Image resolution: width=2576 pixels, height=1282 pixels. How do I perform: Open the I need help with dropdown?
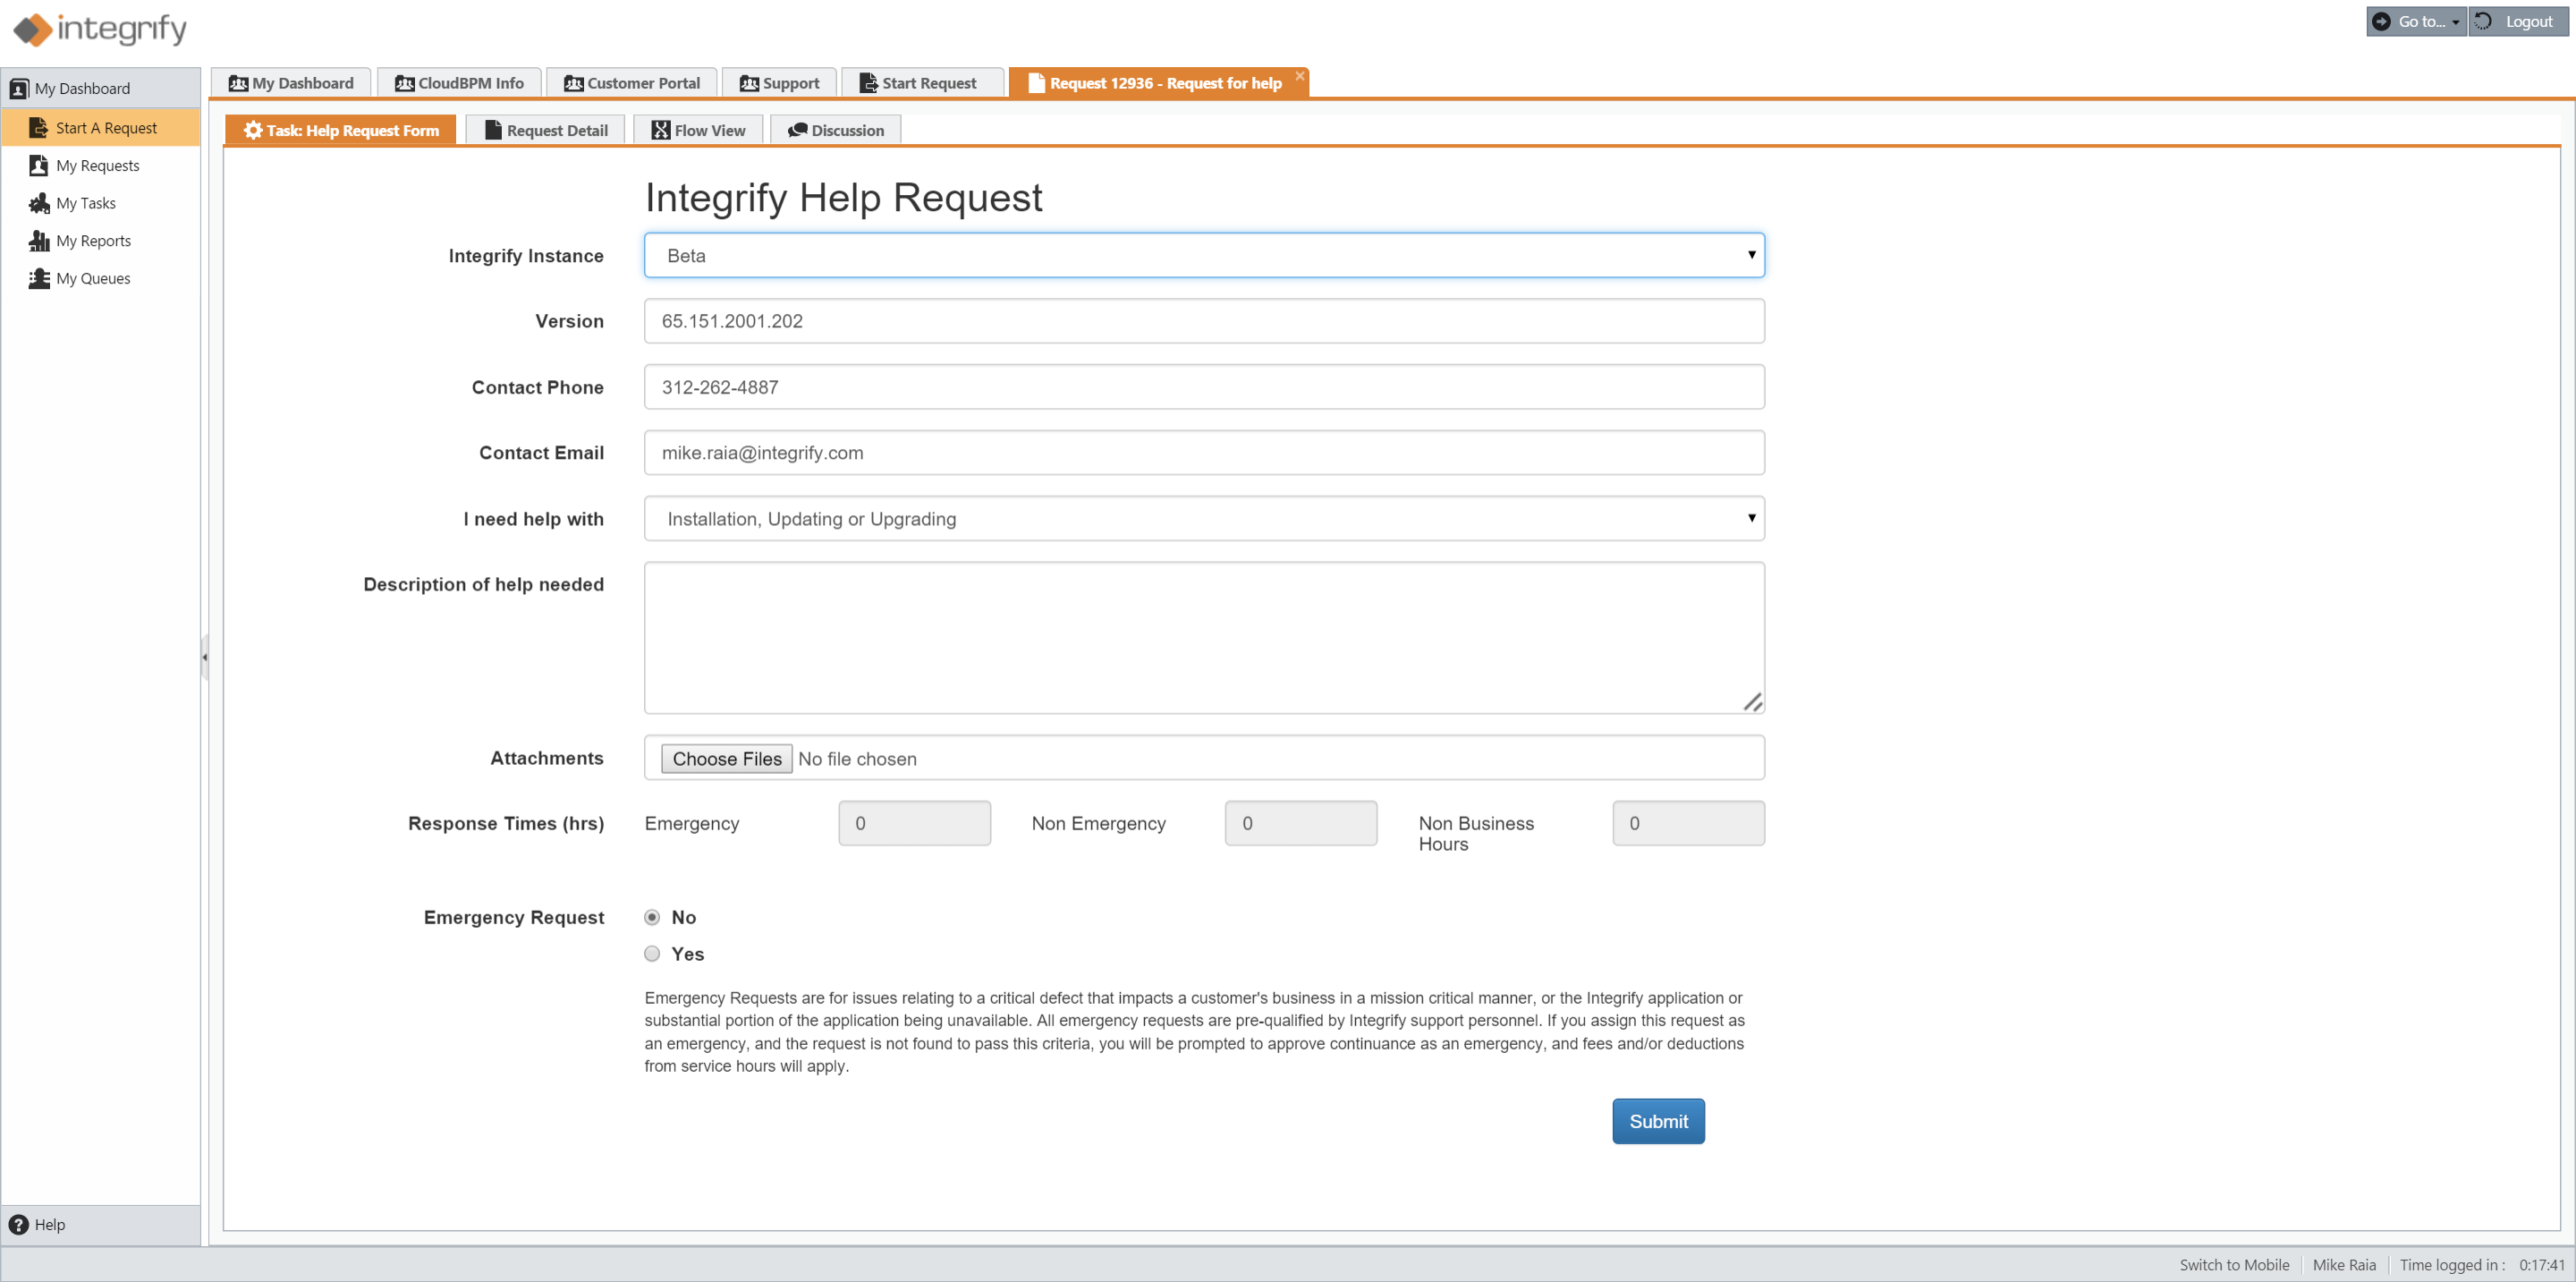pos(1204,518)
